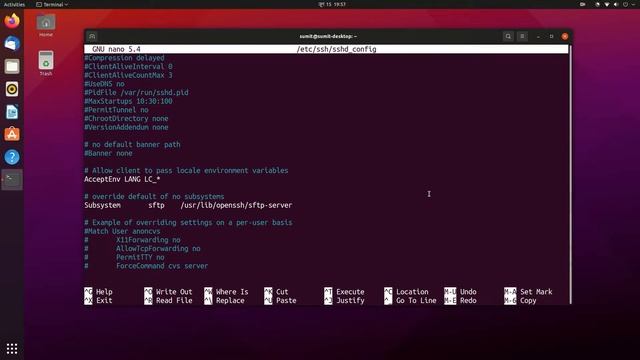The height and width of the screenshot is (360, 640).
Task: Click terminal search icon in titlebar
Action: point(508,36)
